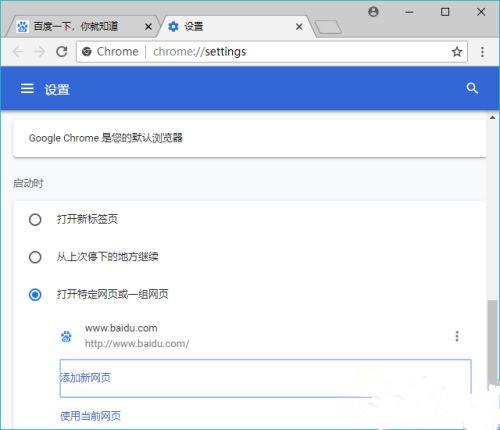Minimize the Chrome window
Image resolution: width=500 pixels, height=430 pixels.
point(409,12)
